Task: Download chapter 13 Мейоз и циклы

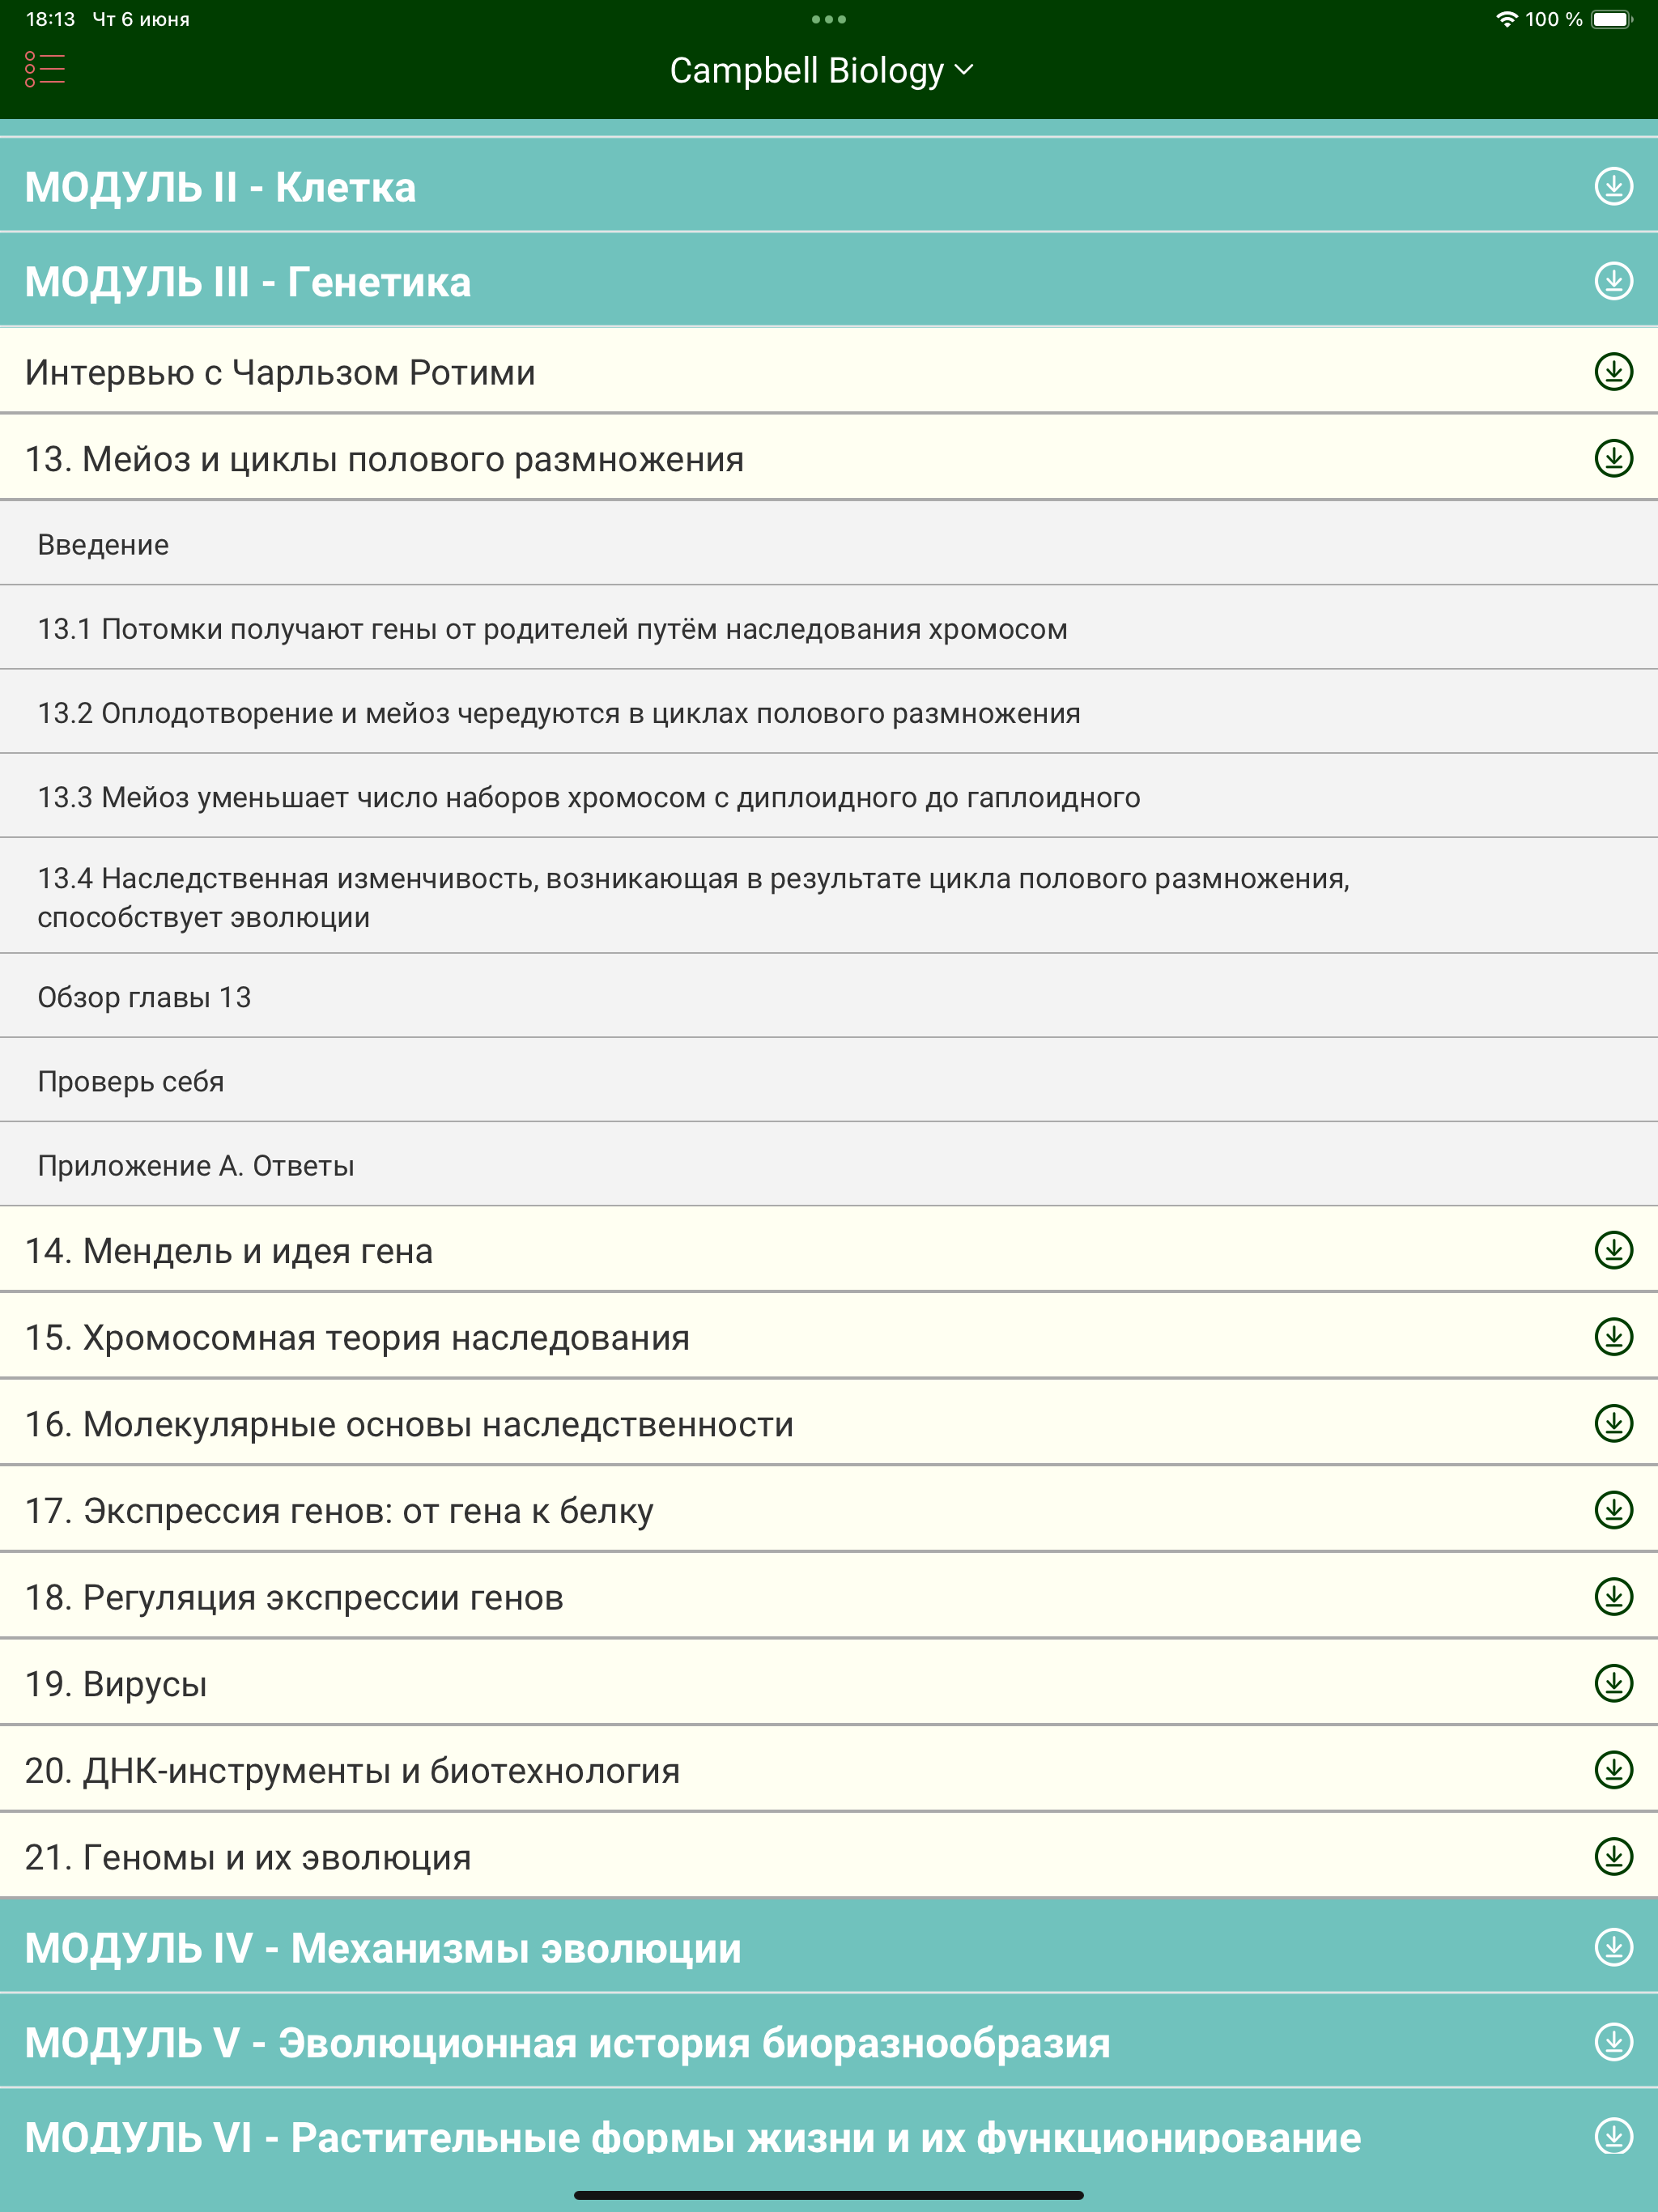Action: [x=1613, y=458]
